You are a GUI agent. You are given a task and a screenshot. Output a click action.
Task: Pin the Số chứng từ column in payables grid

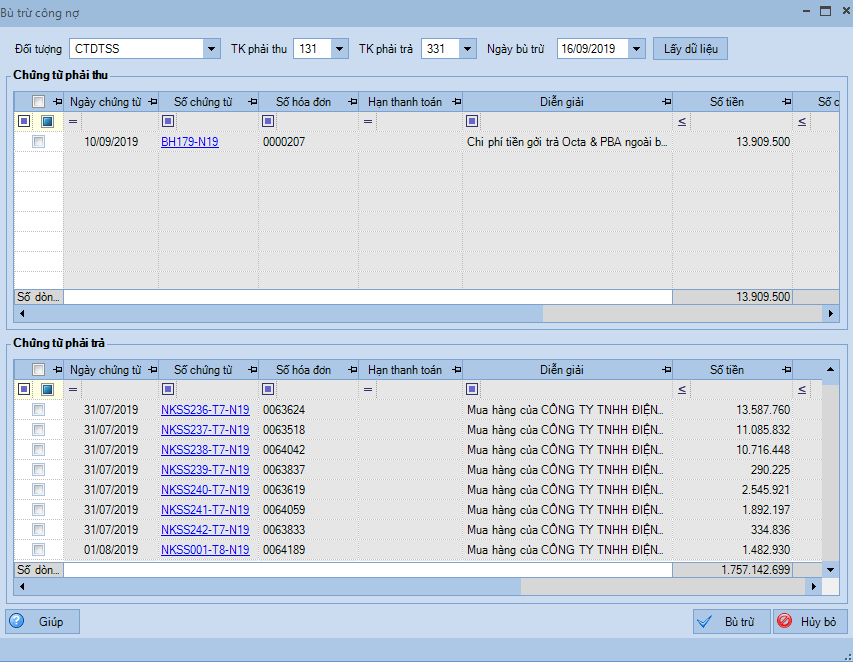(x=252, y=370)
